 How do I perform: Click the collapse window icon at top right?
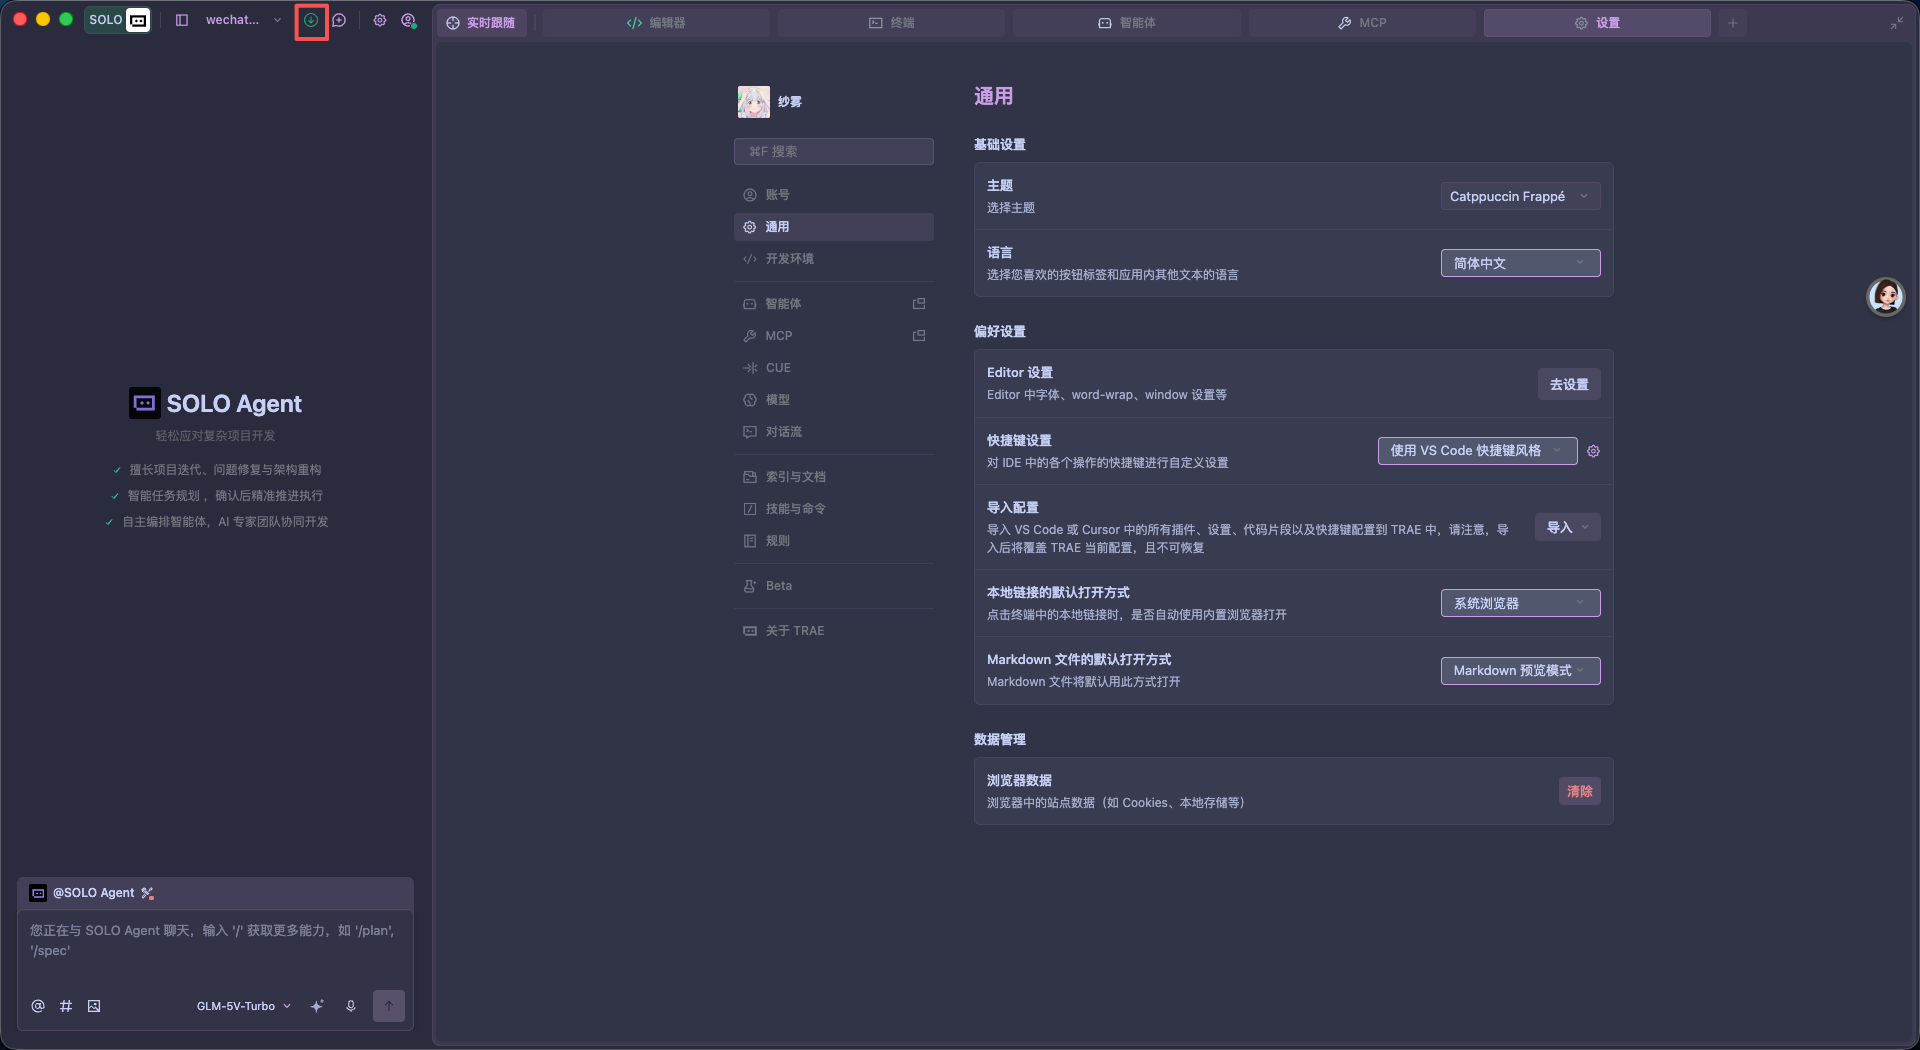[1896, 22]
